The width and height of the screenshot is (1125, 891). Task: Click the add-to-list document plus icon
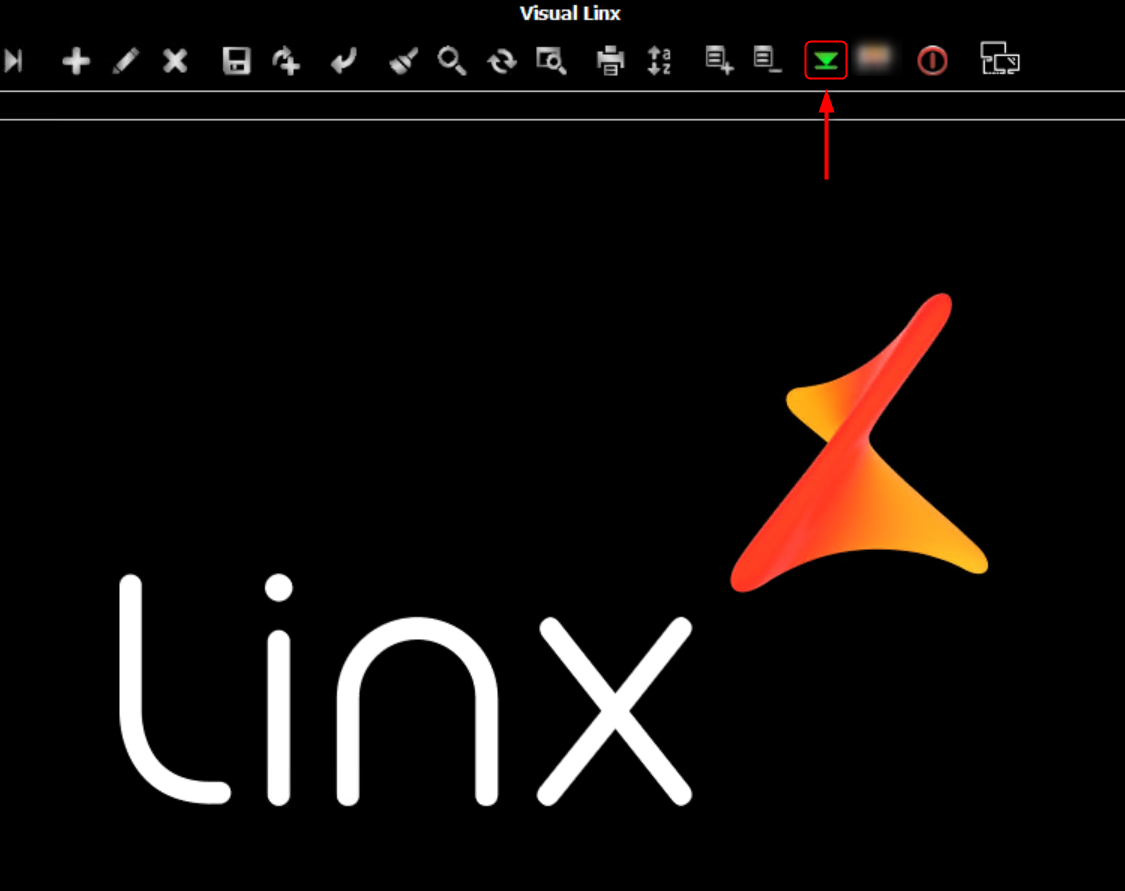(717, 60)
